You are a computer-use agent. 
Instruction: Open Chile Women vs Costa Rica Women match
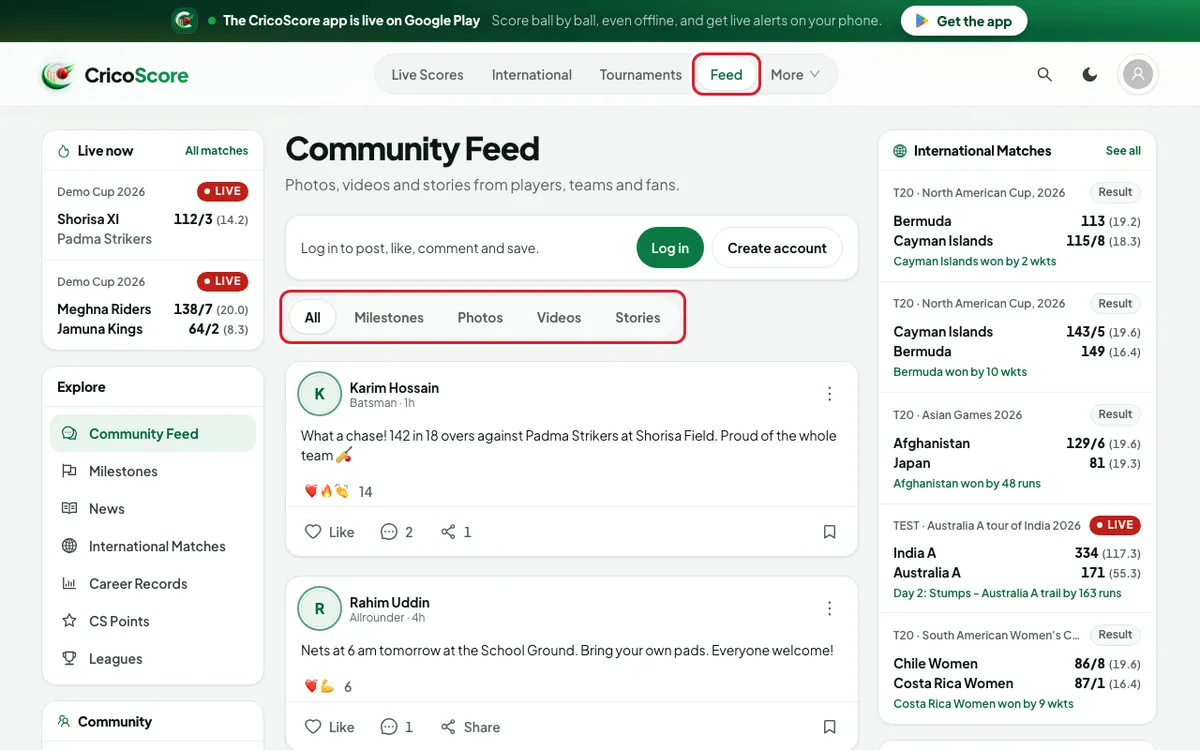1017,670
